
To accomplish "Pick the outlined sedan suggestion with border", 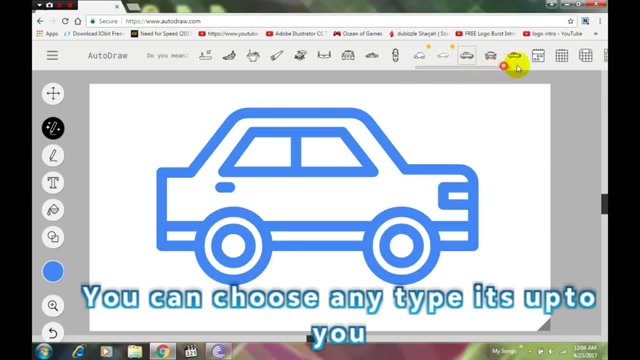I will (x=467, y=56).
